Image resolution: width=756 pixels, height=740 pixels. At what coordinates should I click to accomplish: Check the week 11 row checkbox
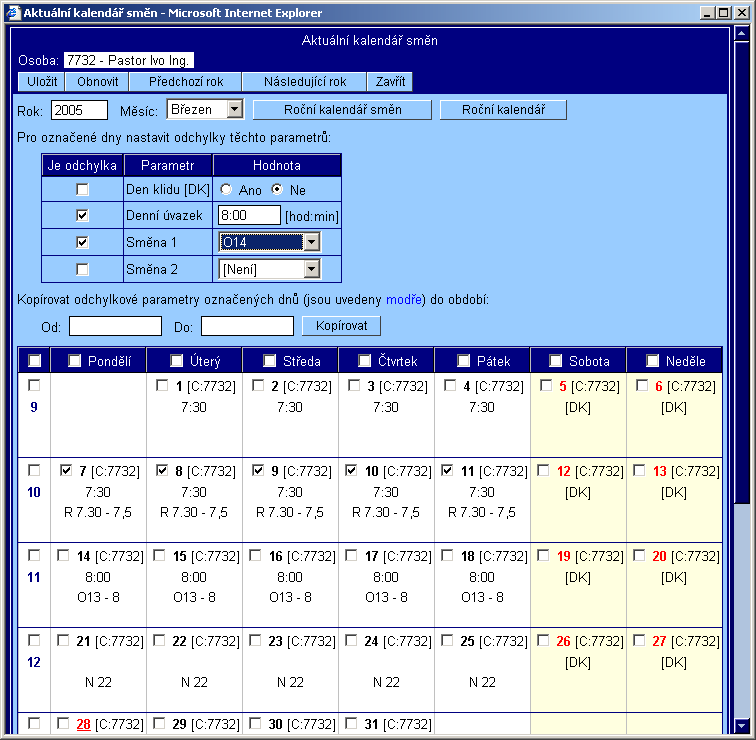point(34,555)
